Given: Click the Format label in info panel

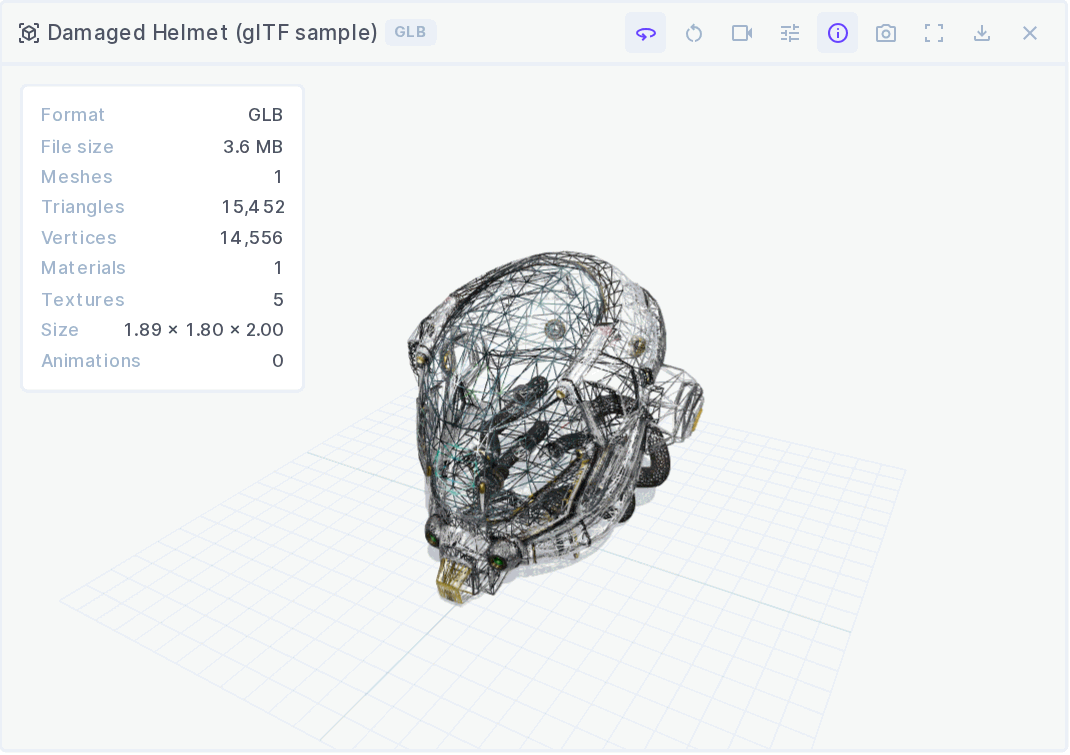Looking at the screenshot, I should pyautogui.click(x=73, y=115).
